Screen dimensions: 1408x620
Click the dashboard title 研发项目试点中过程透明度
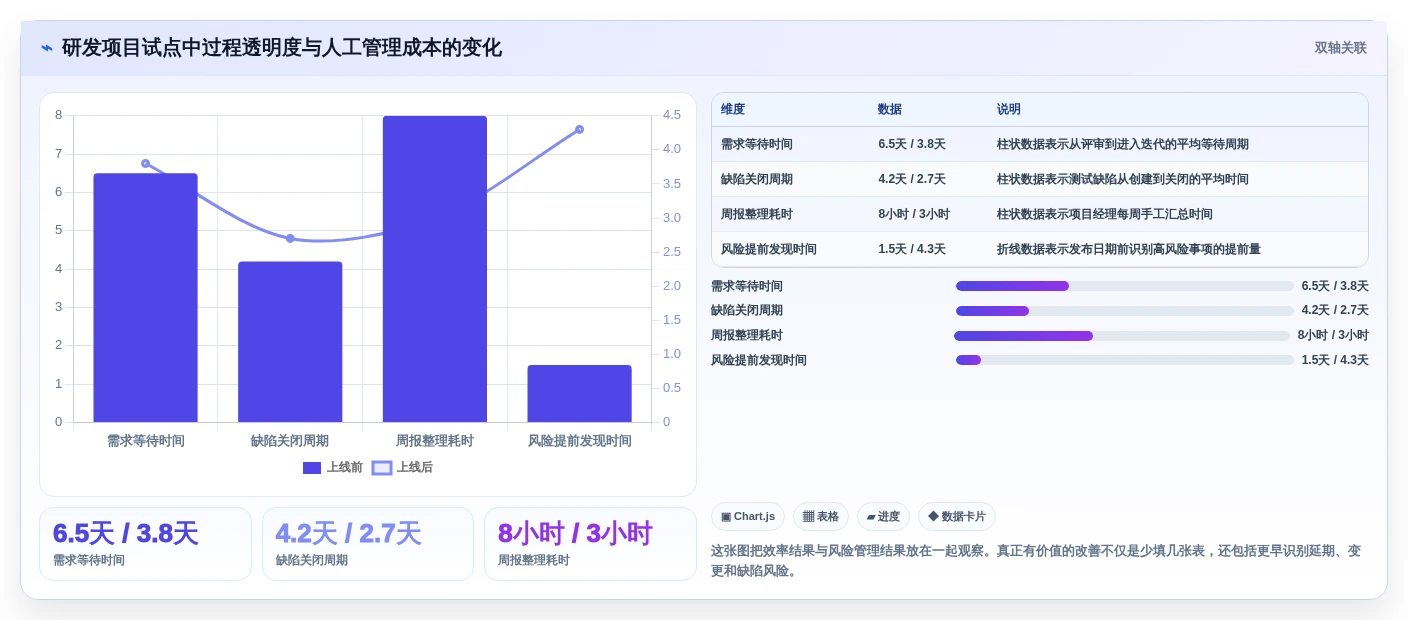282,48
